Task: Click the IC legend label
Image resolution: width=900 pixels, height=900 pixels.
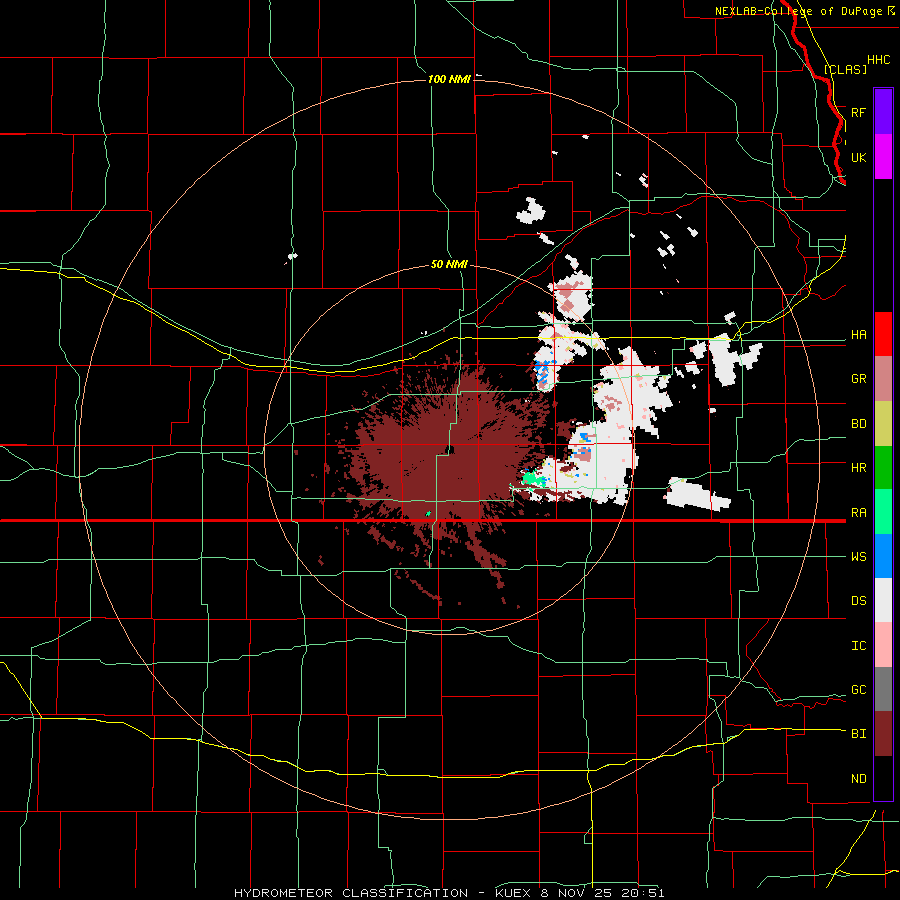Action: (858, 646)
